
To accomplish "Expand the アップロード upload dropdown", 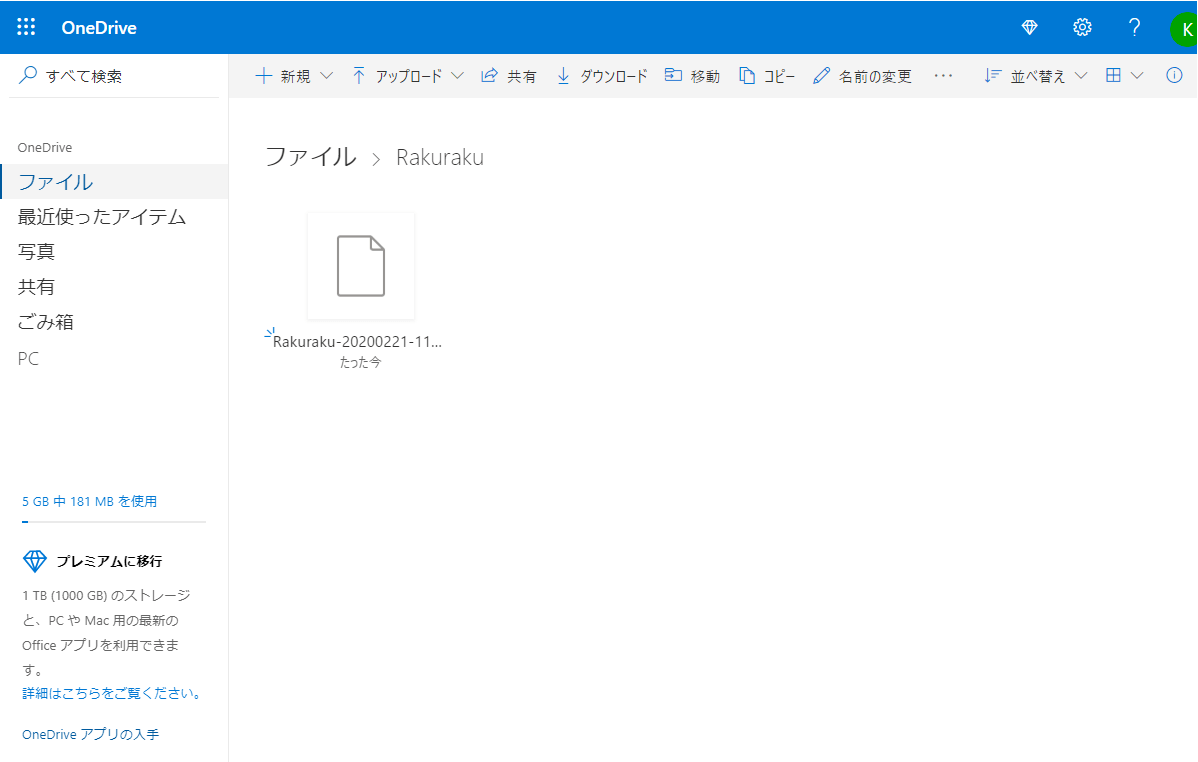I will point(408,76).
